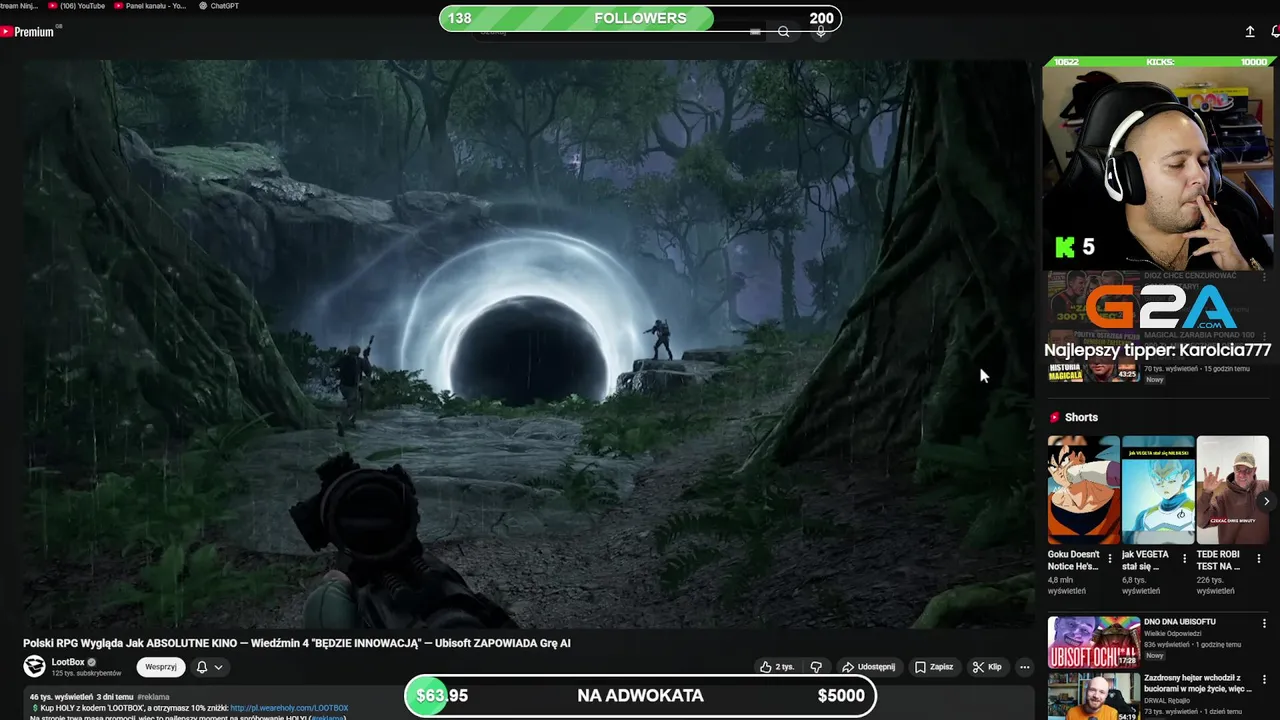This screenshot has width=1280, height=720.
Task: Open the LootBox channel avatar
Action: point(35,666)
